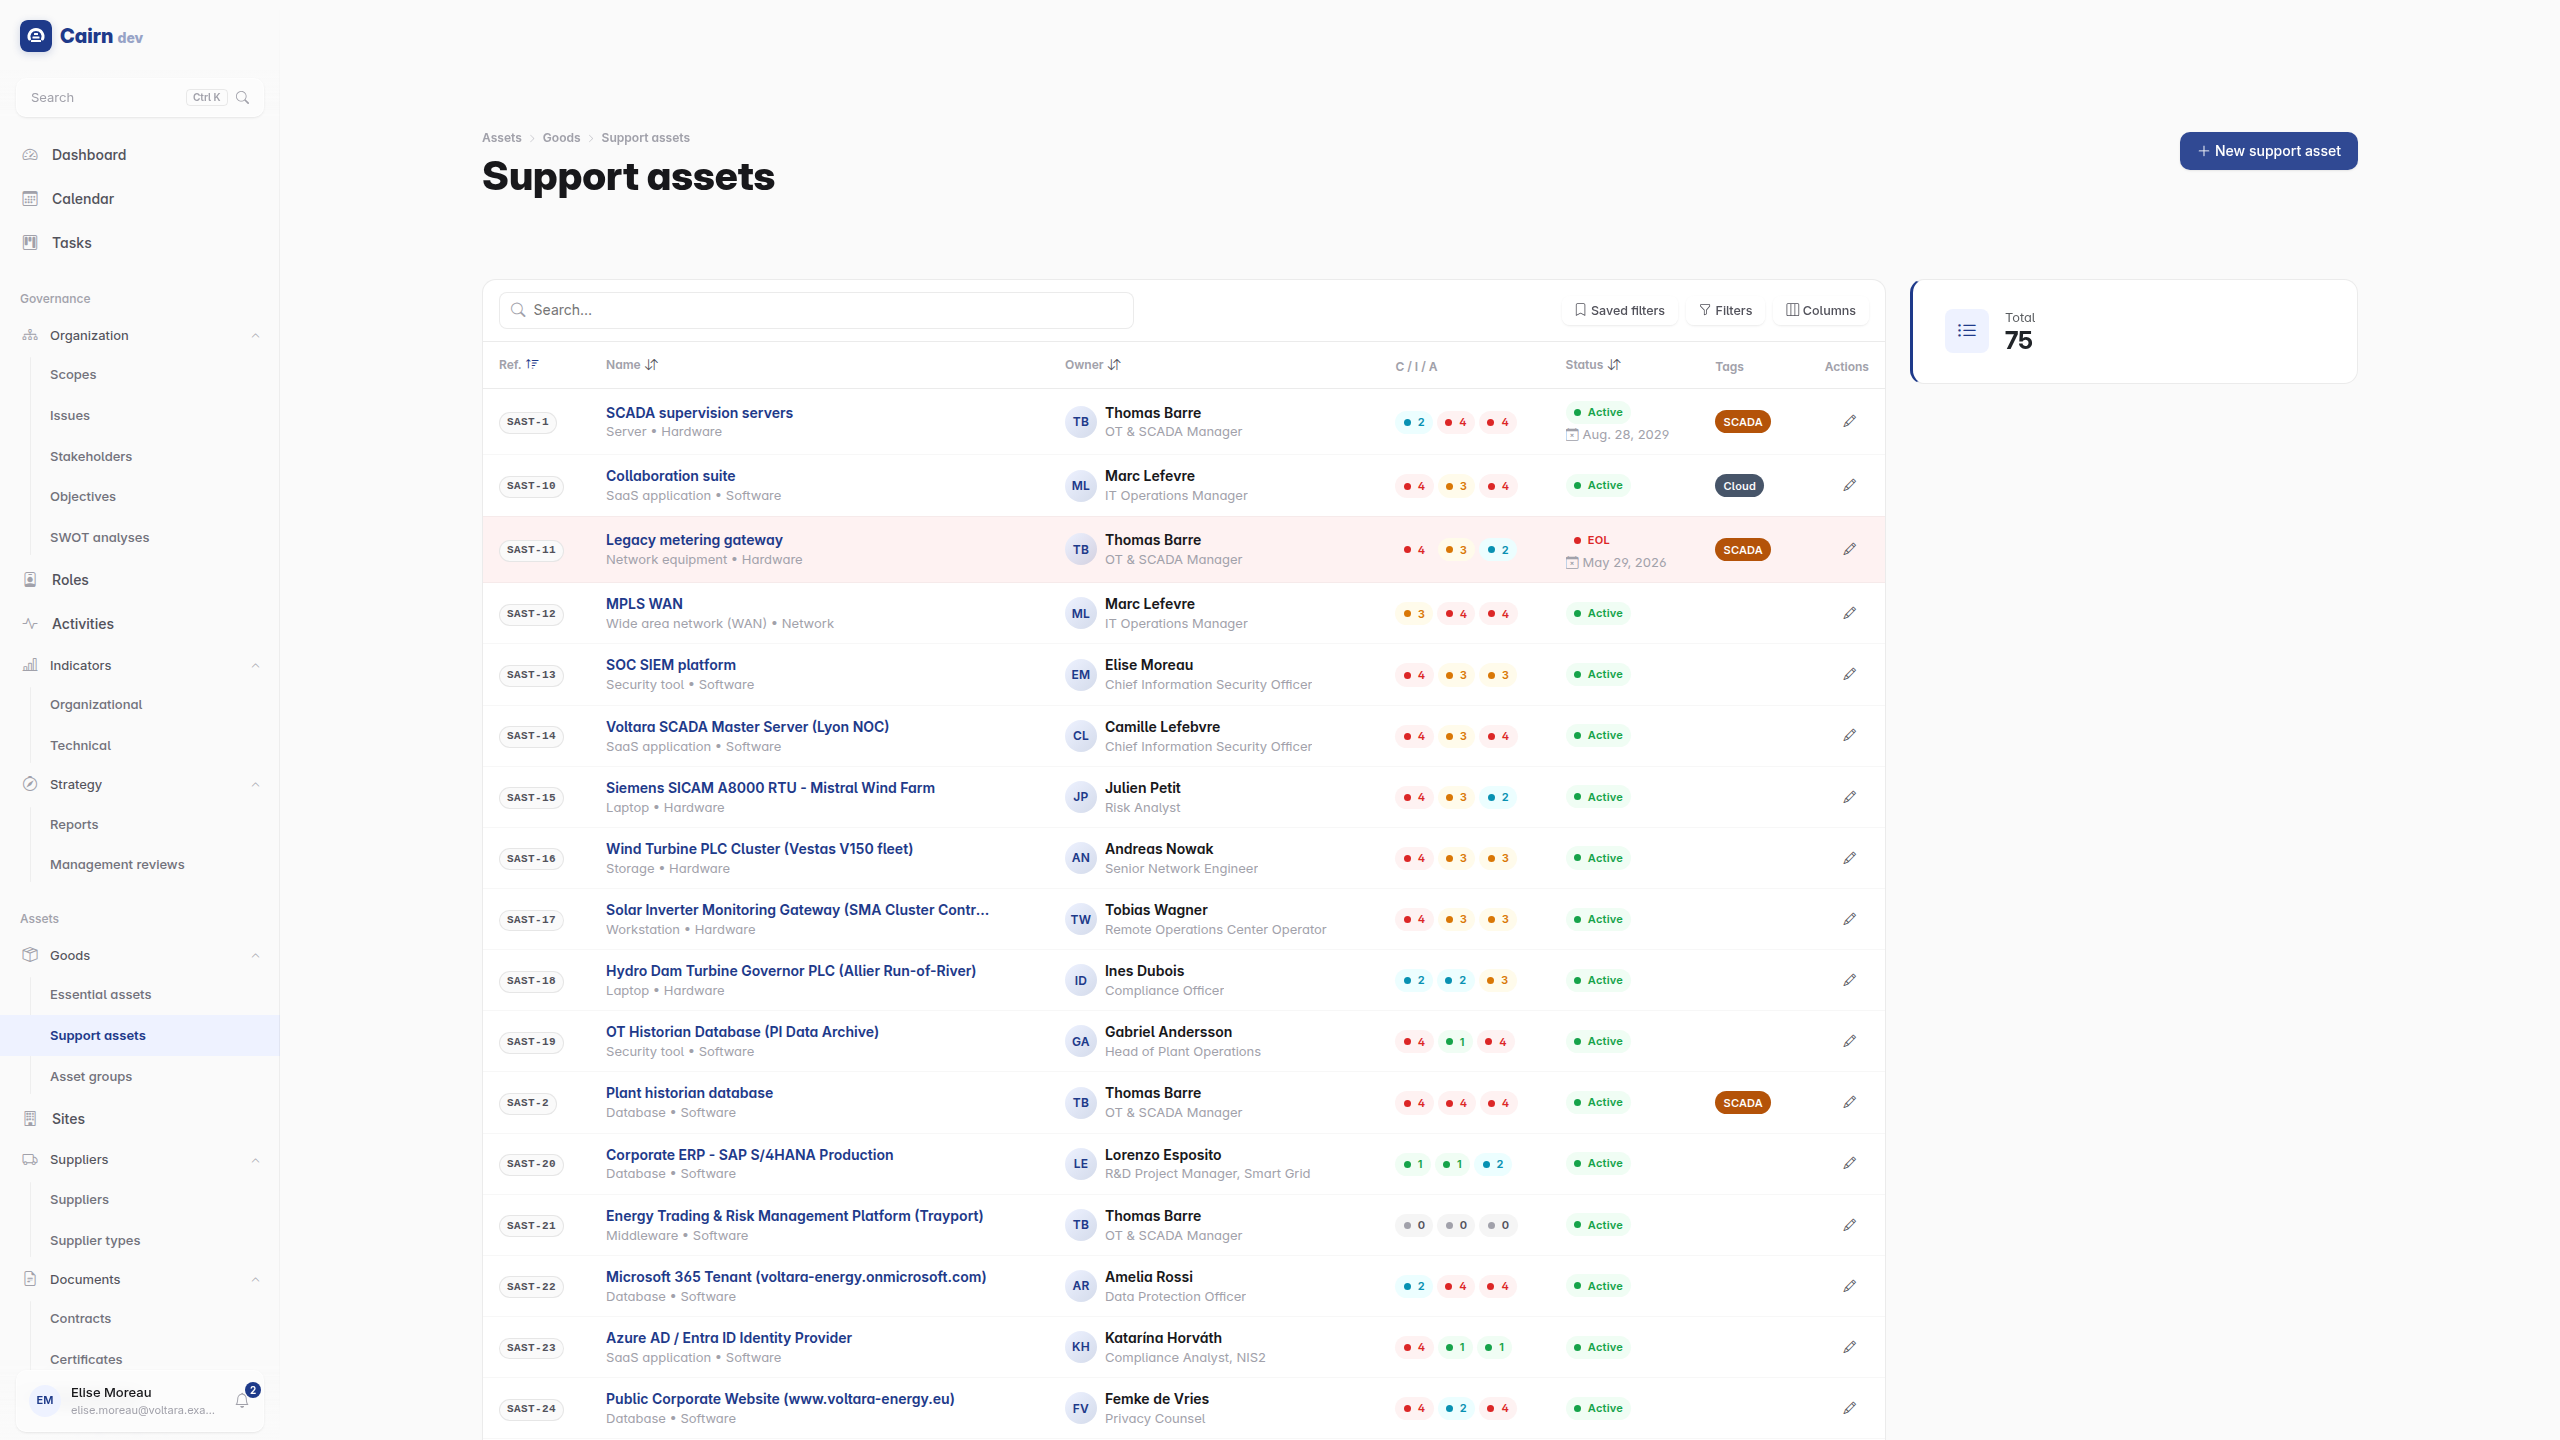Click pencil icon for SAST-17 row
Image resolution: width=2560 pixels, height=1440 pixels.
(x=1849, y=919)
